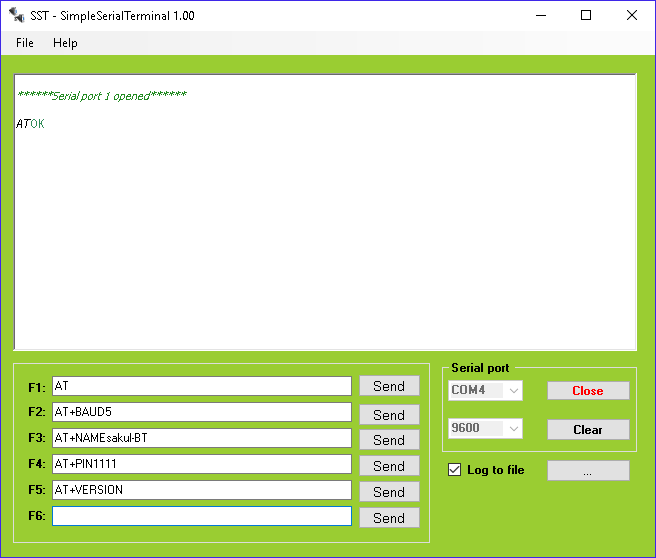
Task: Send the F5 AT+VERSION command
Action: click(x=389, y=491)
